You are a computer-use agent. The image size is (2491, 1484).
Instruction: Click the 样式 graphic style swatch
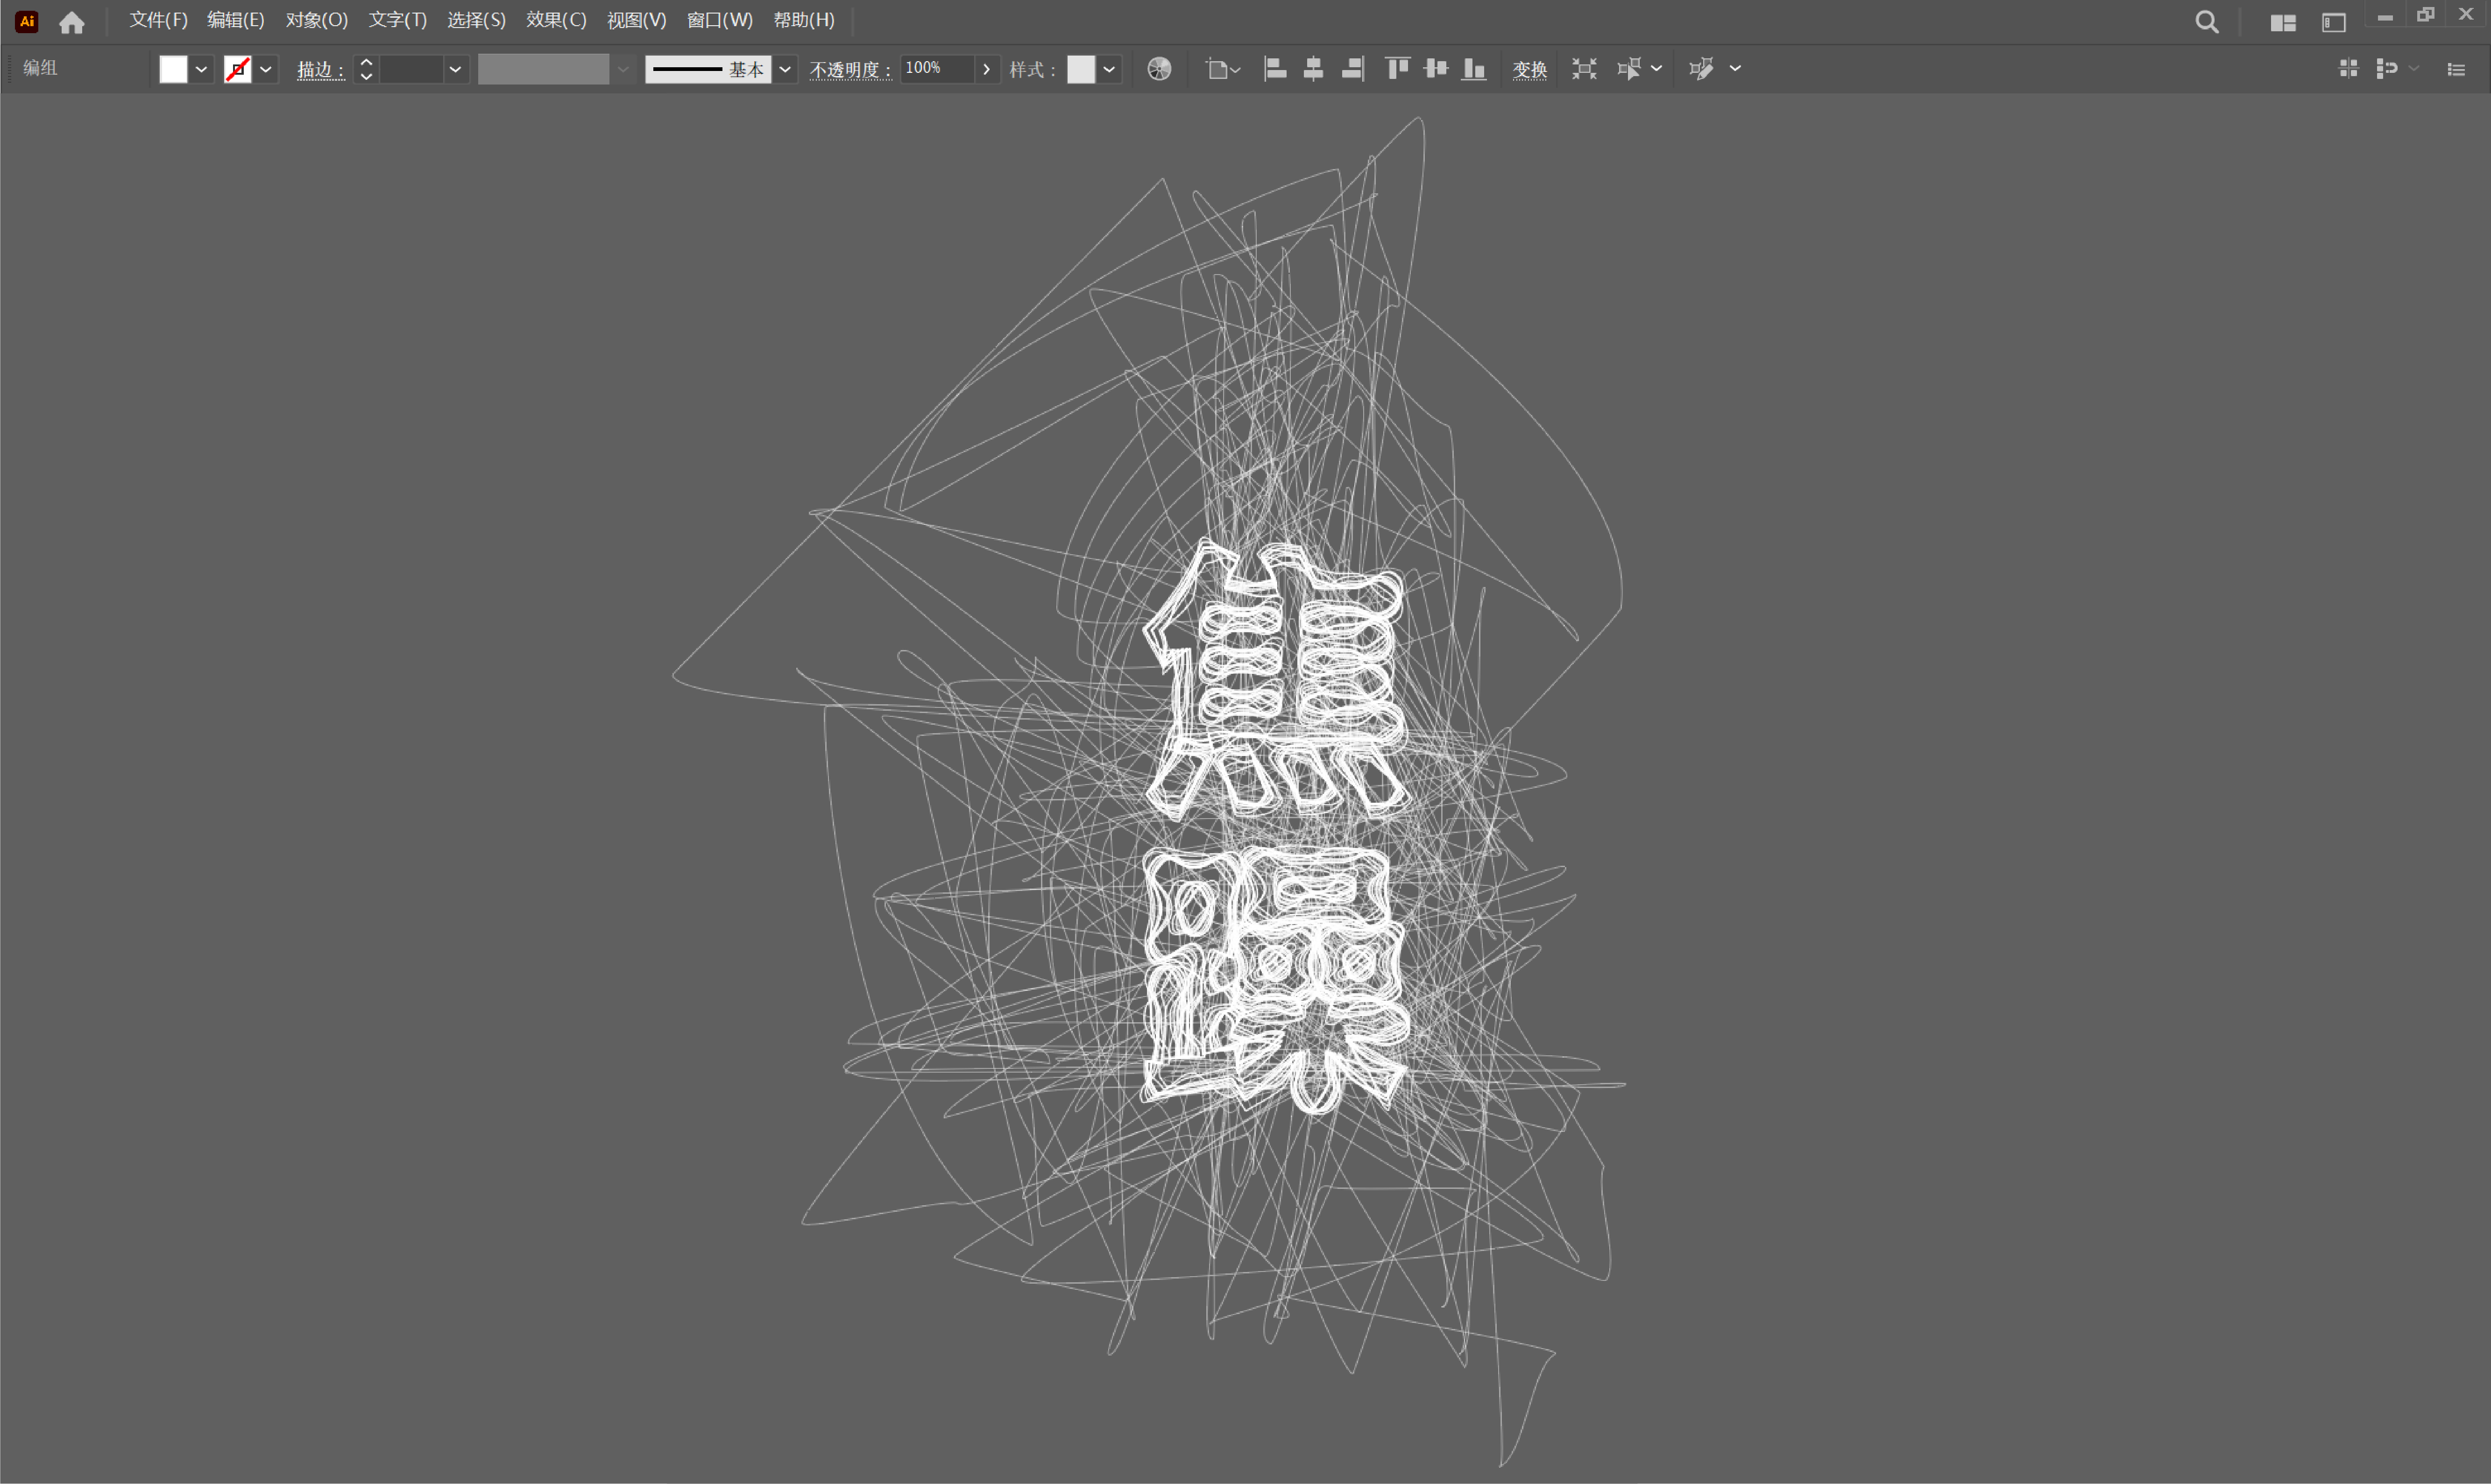tap(1081, 69)
